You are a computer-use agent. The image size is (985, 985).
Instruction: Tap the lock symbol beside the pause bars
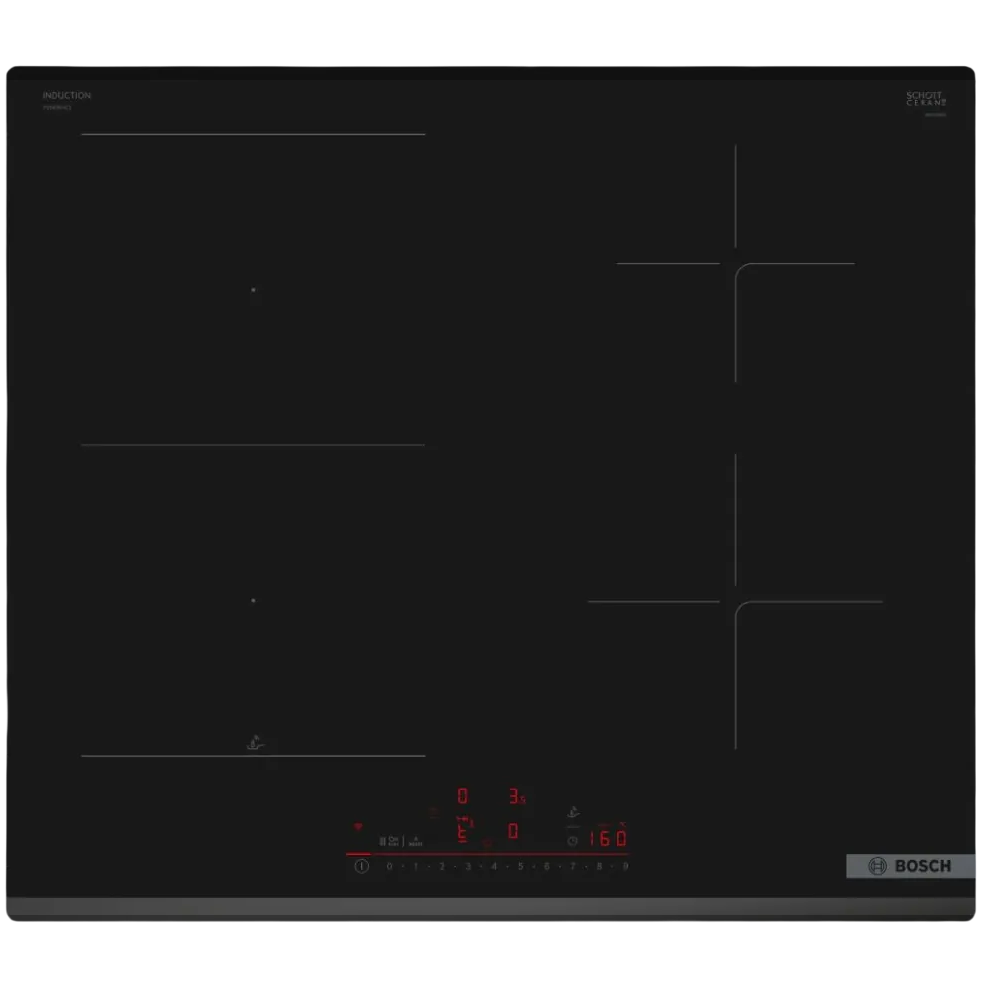pos(393,841)
